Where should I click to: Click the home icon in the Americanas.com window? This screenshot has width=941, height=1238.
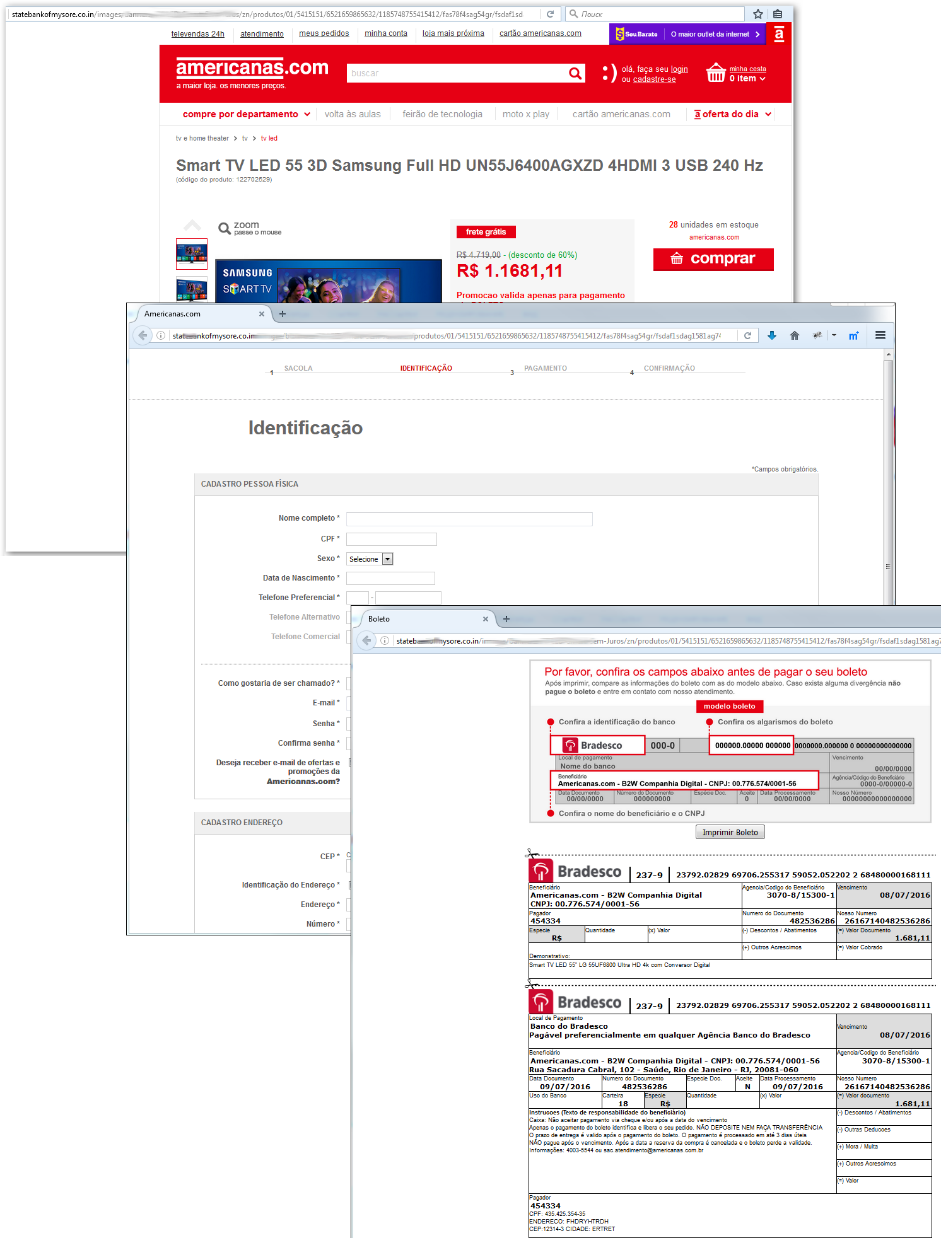coord(795,336)
